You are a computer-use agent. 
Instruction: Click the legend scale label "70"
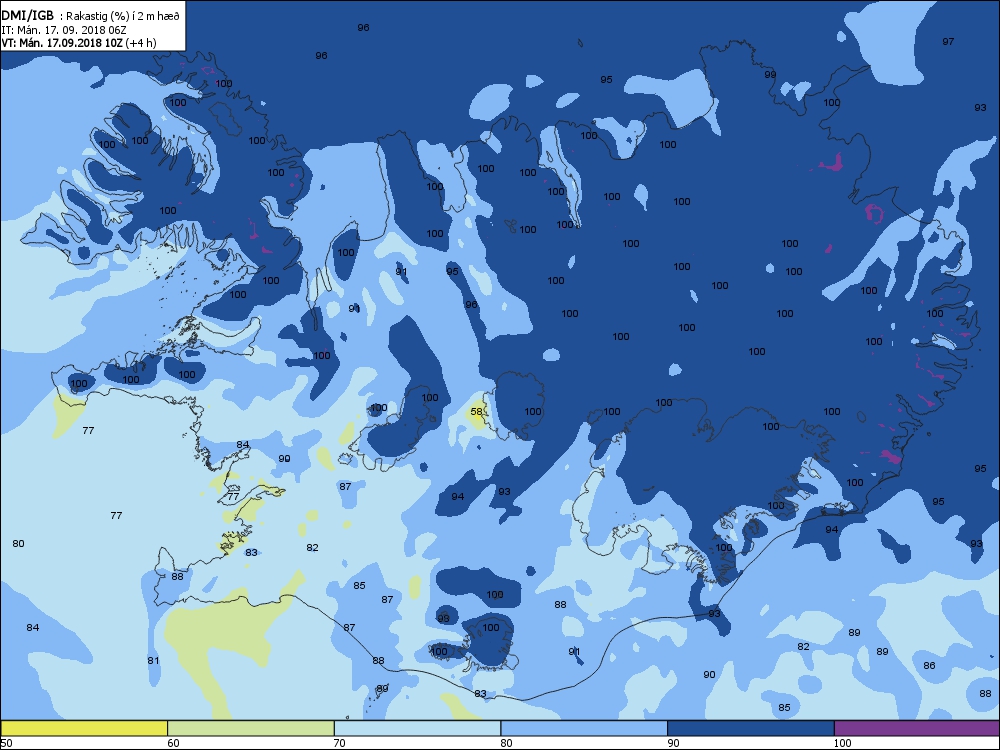[340, 743]
